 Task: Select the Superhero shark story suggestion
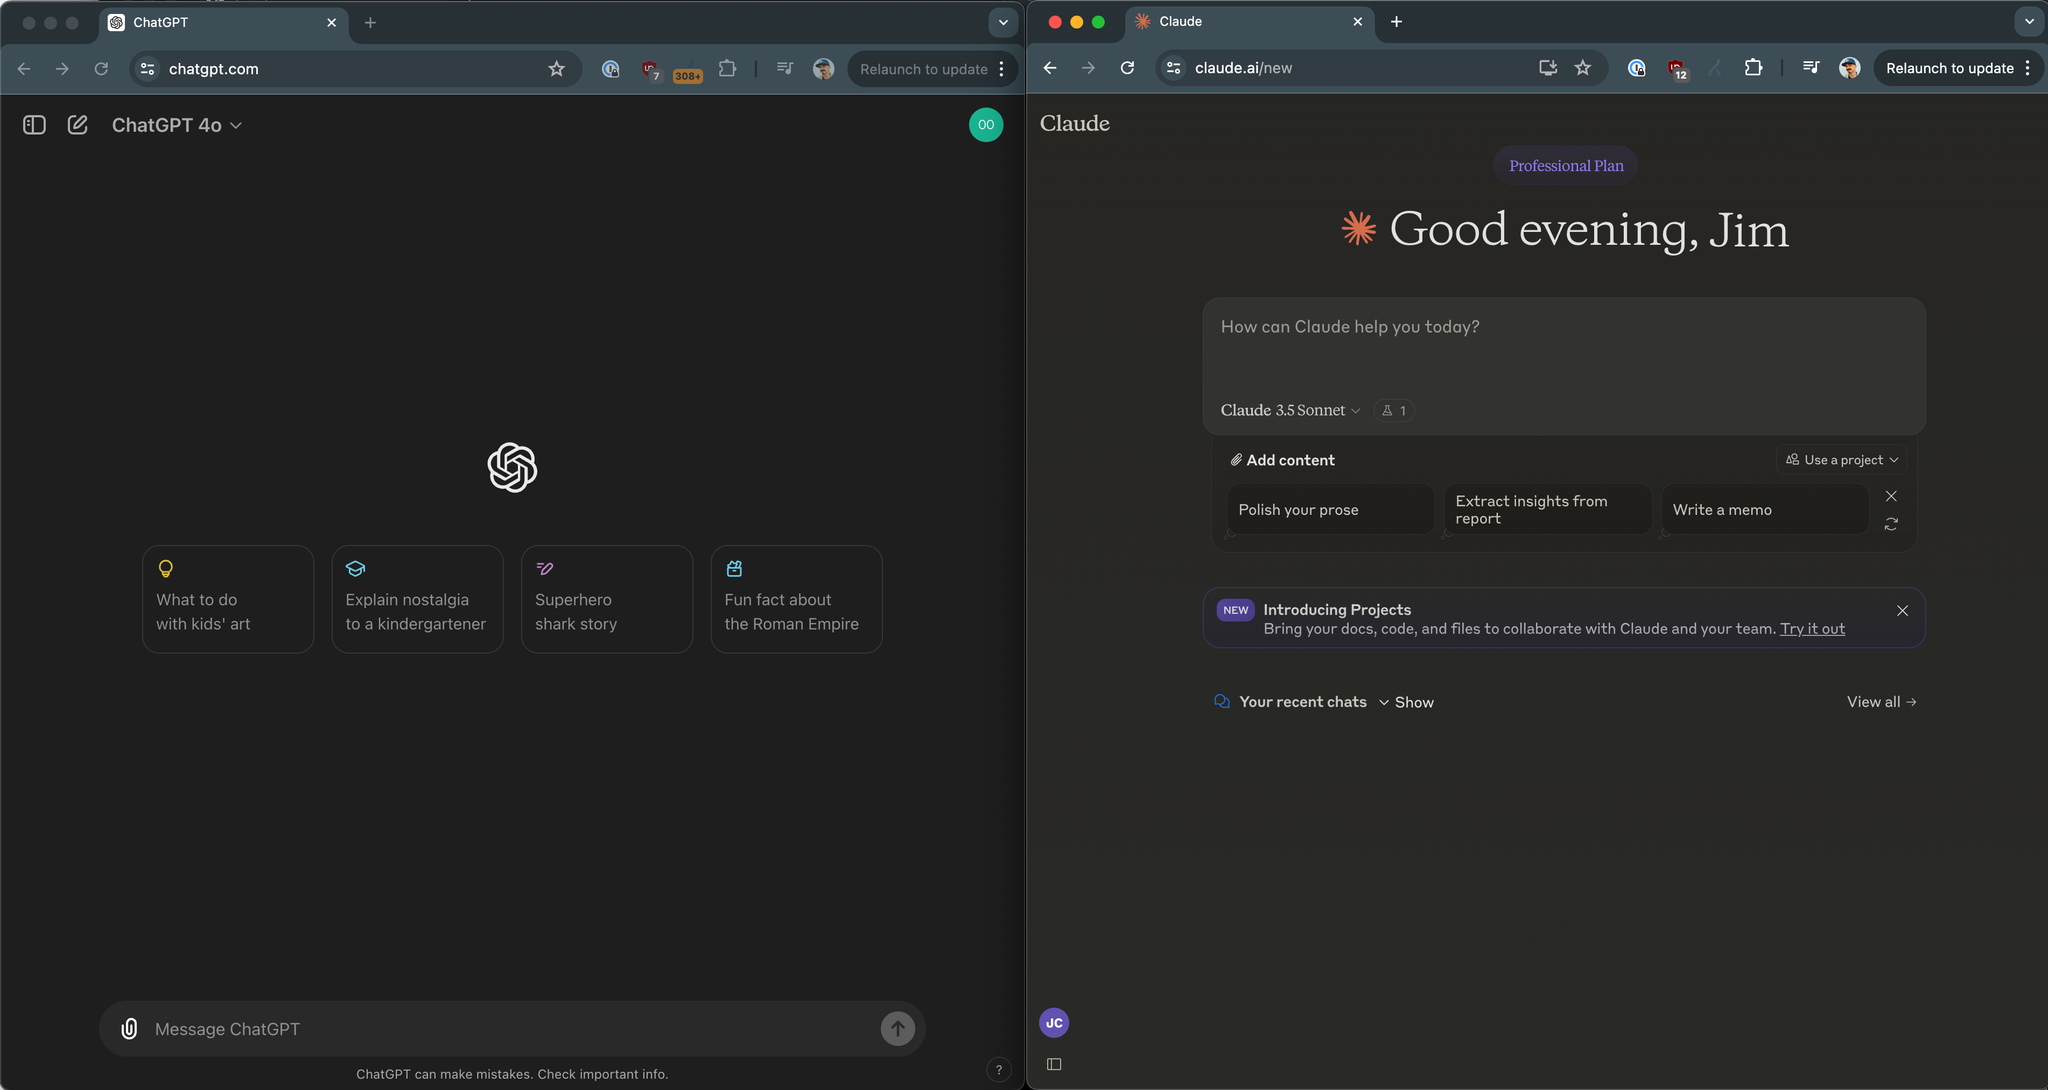(x=606, y=599)
